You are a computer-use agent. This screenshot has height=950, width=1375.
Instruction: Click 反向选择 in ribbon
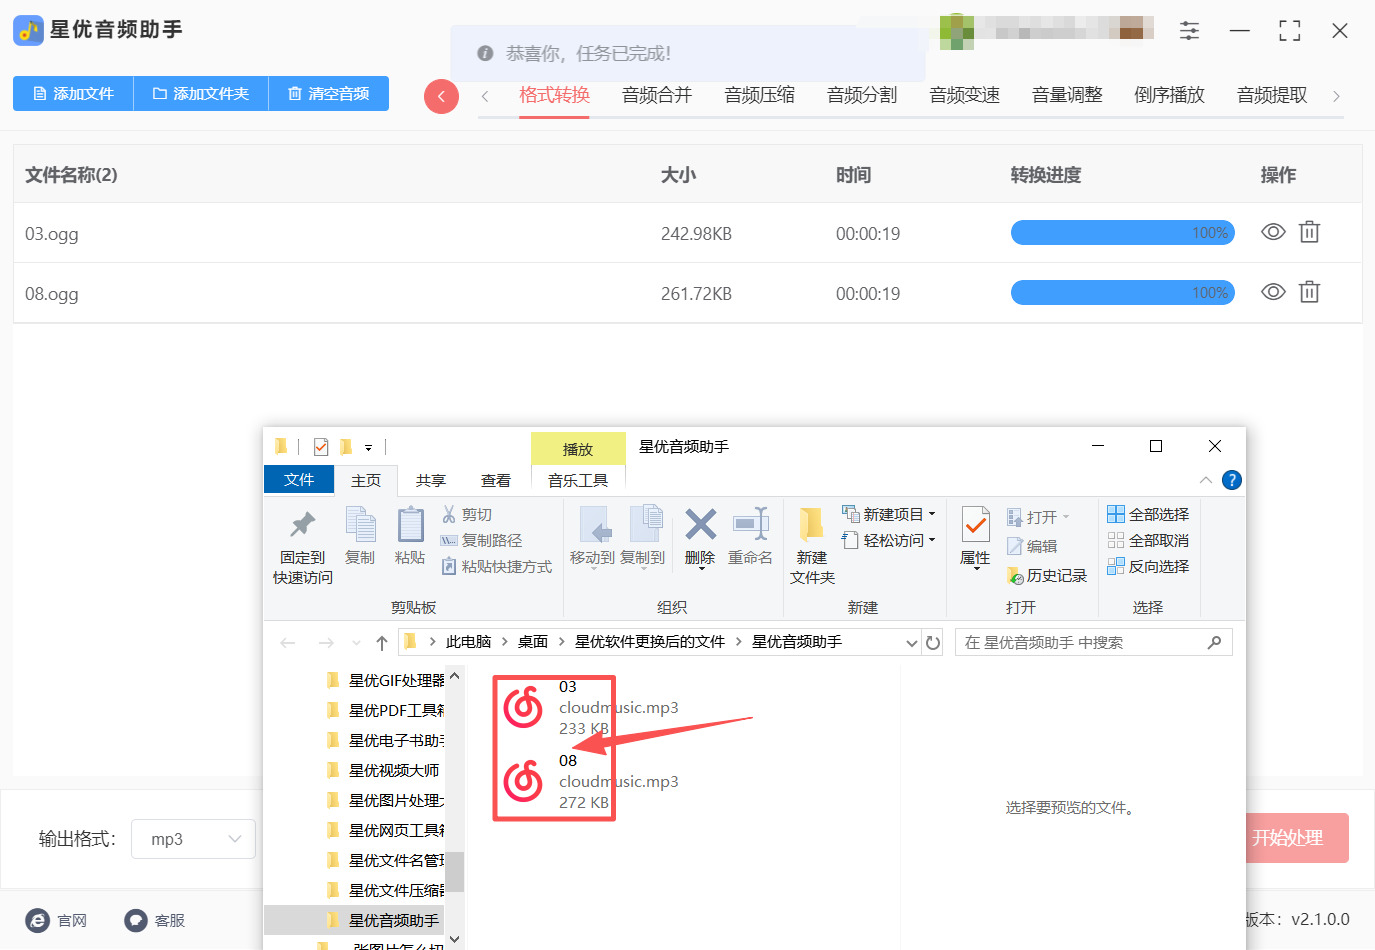coord(1148,566)
